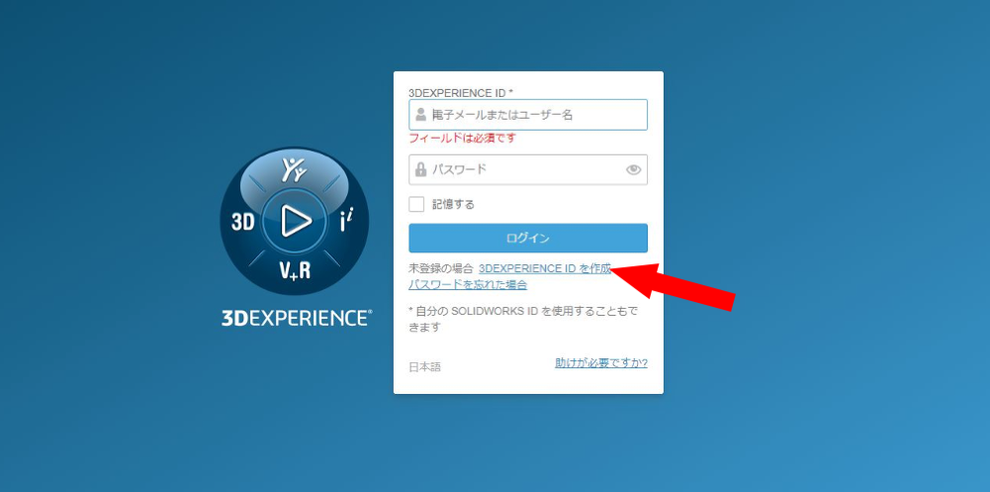The height and width of the screenshot is (492, 990).
Task: Click the play button in the 3DEXPERIENCE compass
Action: (295, 220)
